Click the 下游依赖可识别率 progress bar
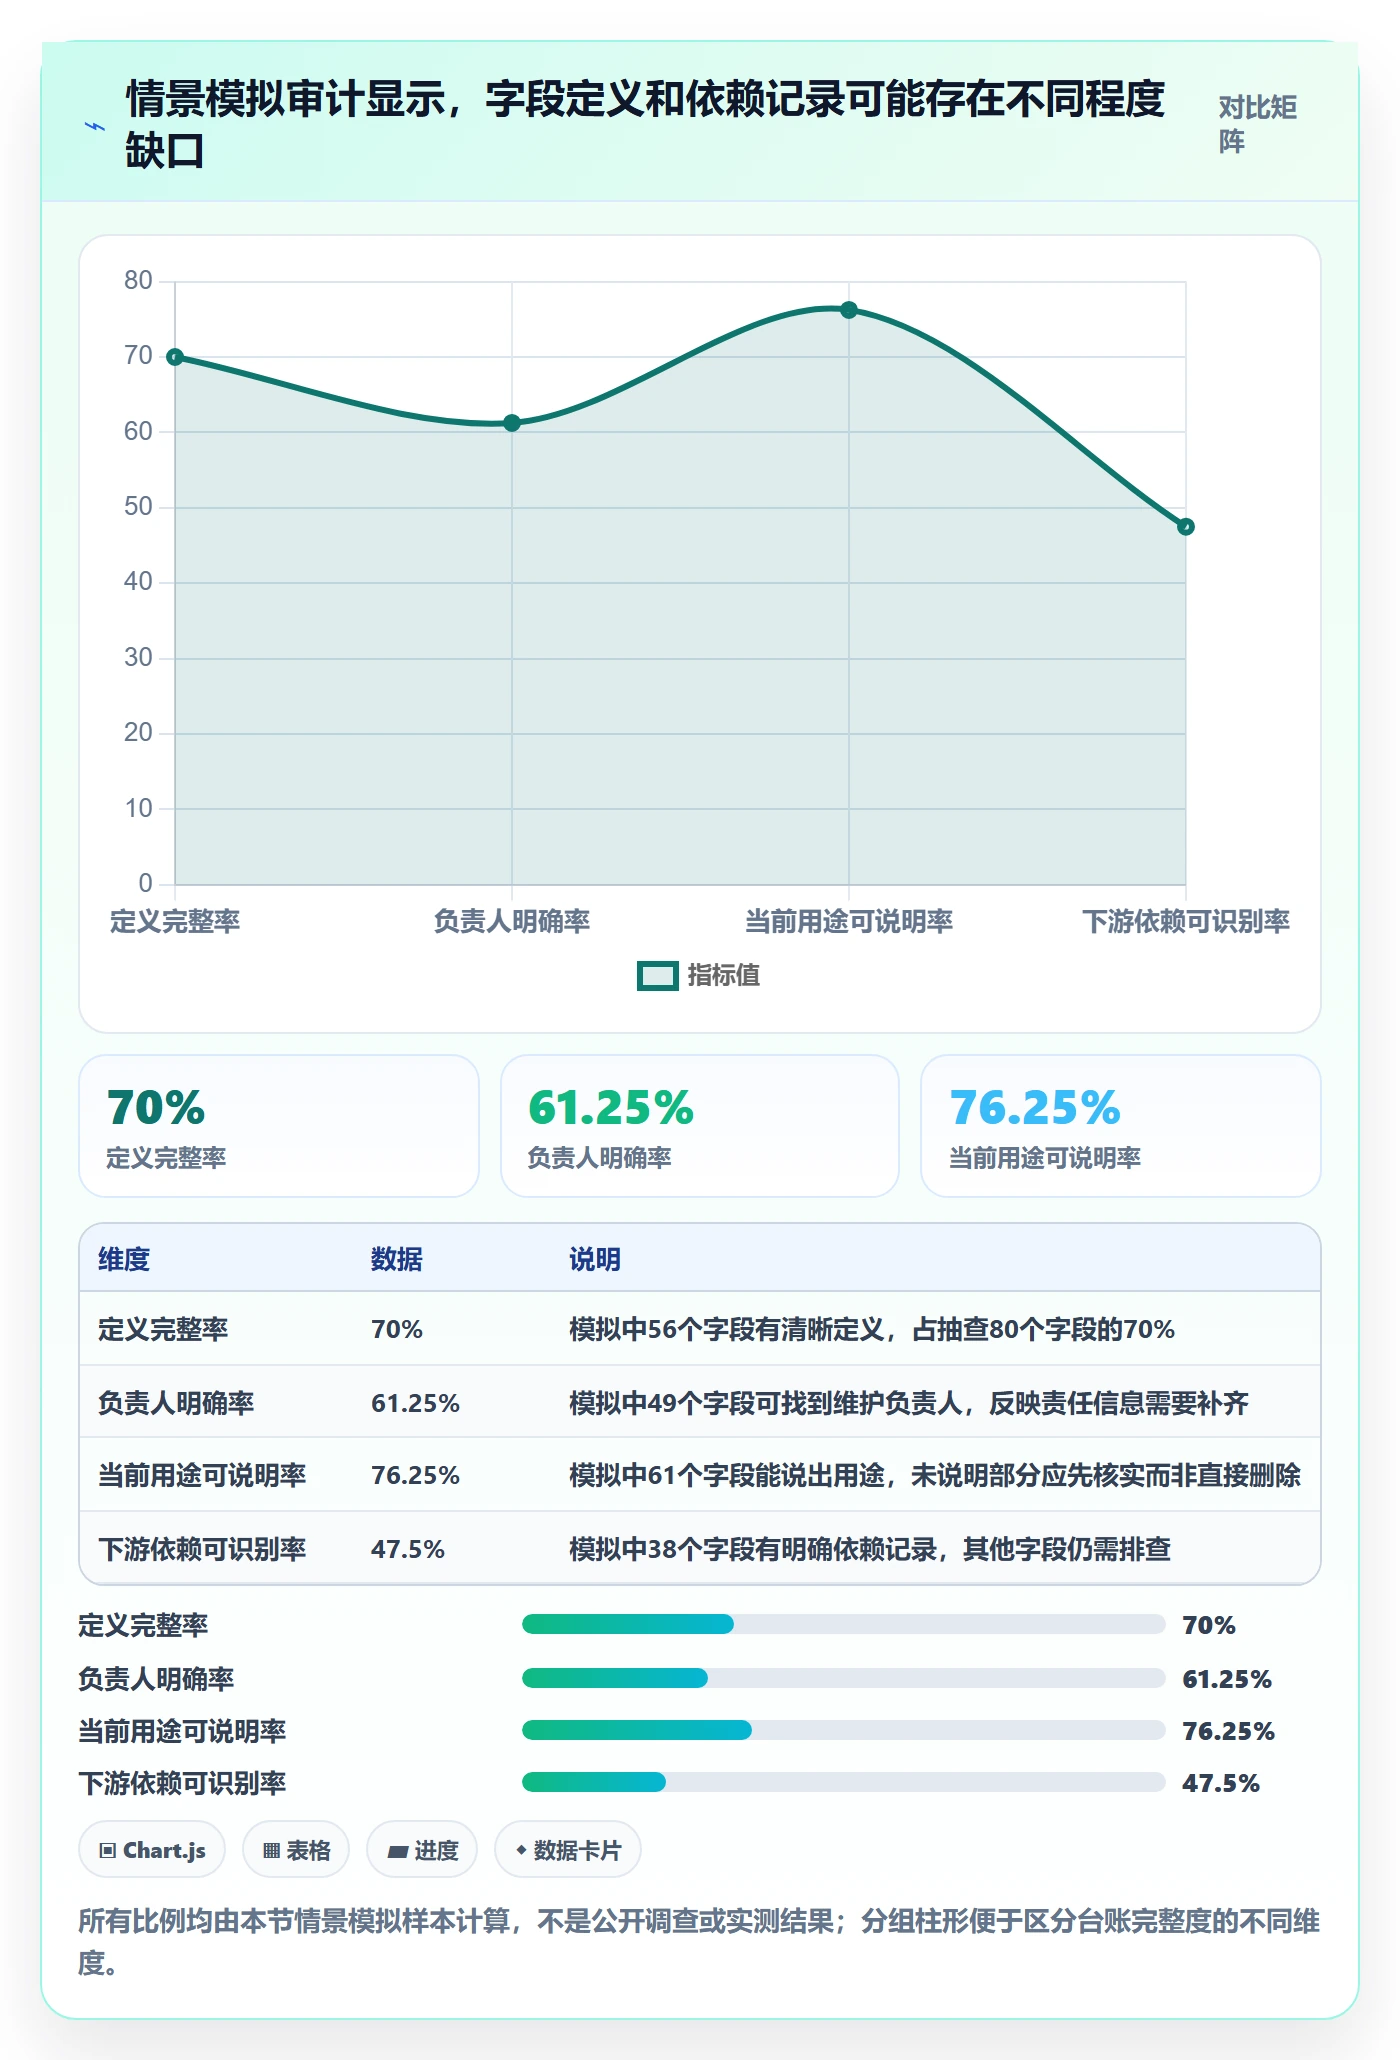 844,1782
